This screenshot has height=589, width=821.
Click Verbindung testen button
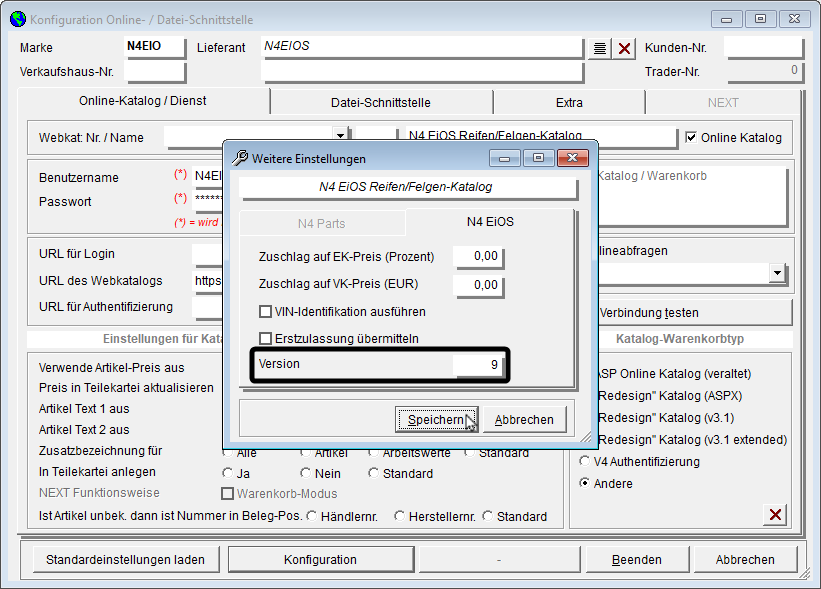pyautogui.click(x=694, y=313)
